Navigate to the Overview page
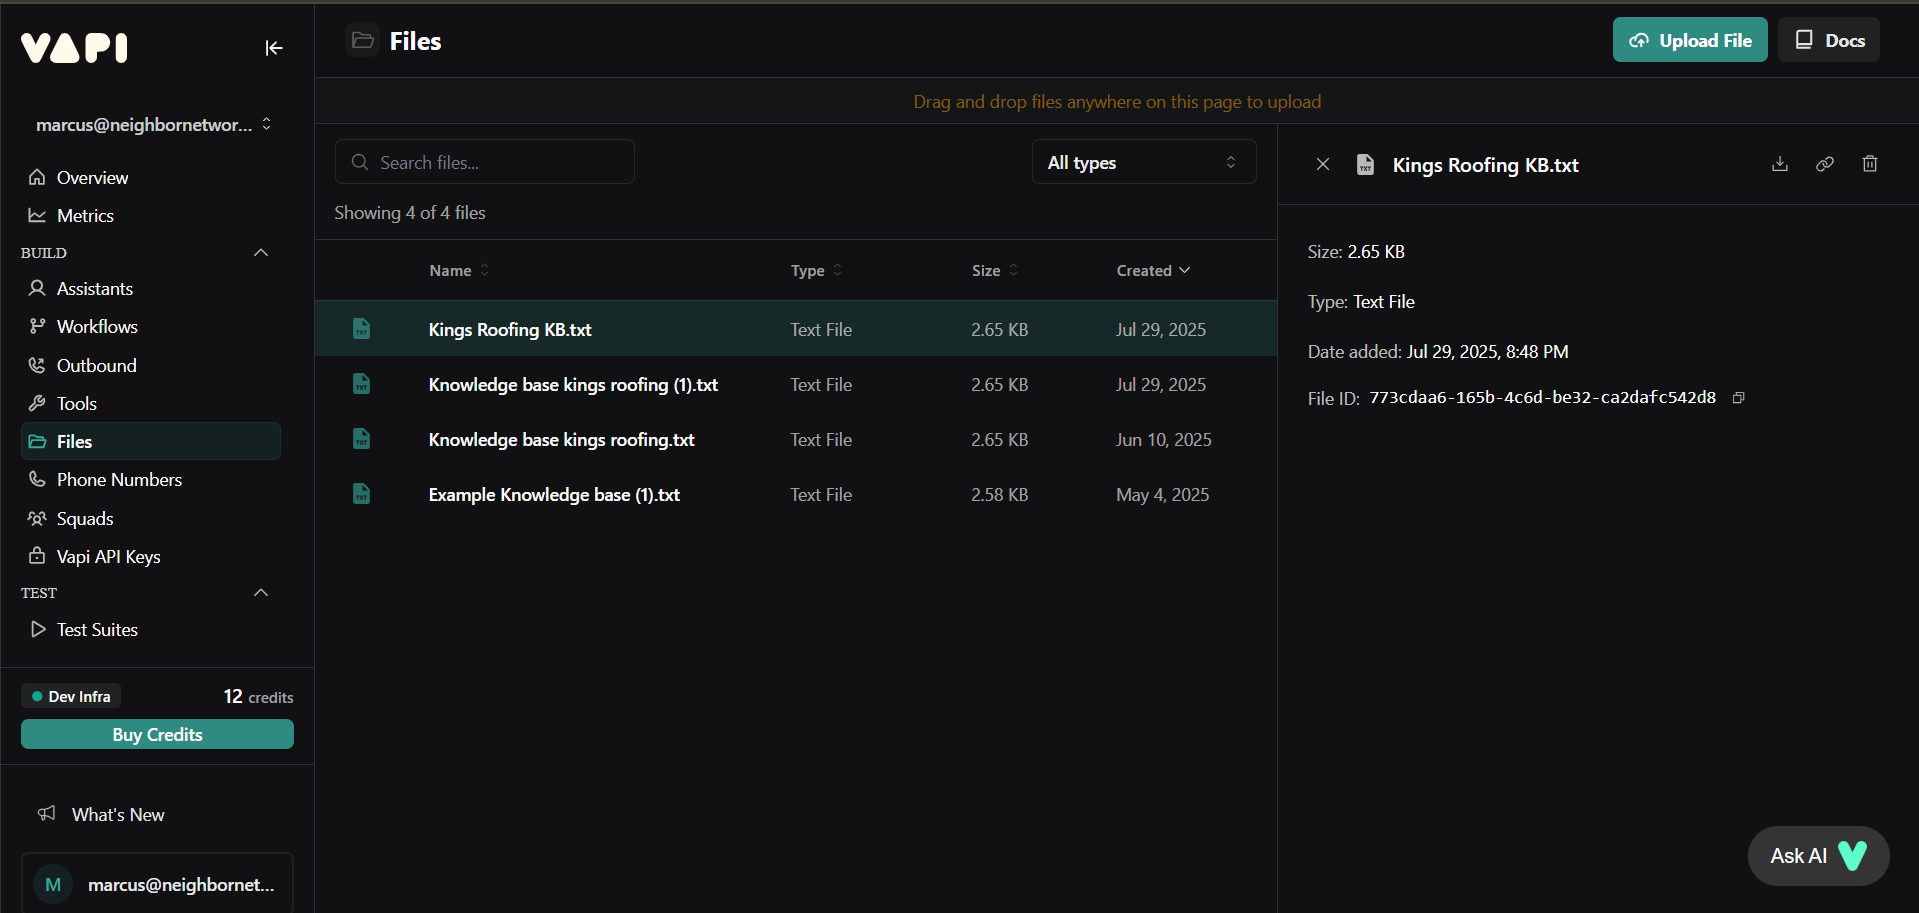1919x913 pixels. [92, 177]
